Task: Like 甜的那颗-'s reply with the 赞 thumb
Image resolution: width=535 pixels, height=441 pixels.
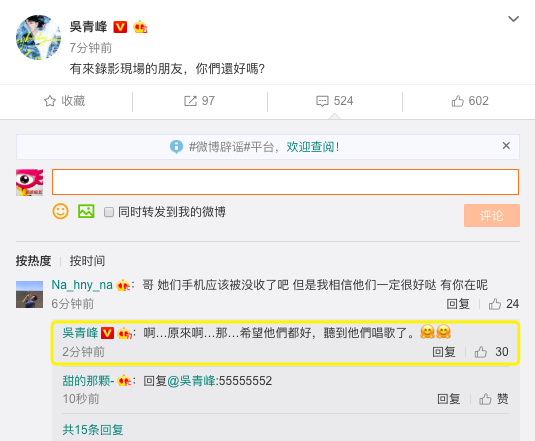Action: [494, 399]
